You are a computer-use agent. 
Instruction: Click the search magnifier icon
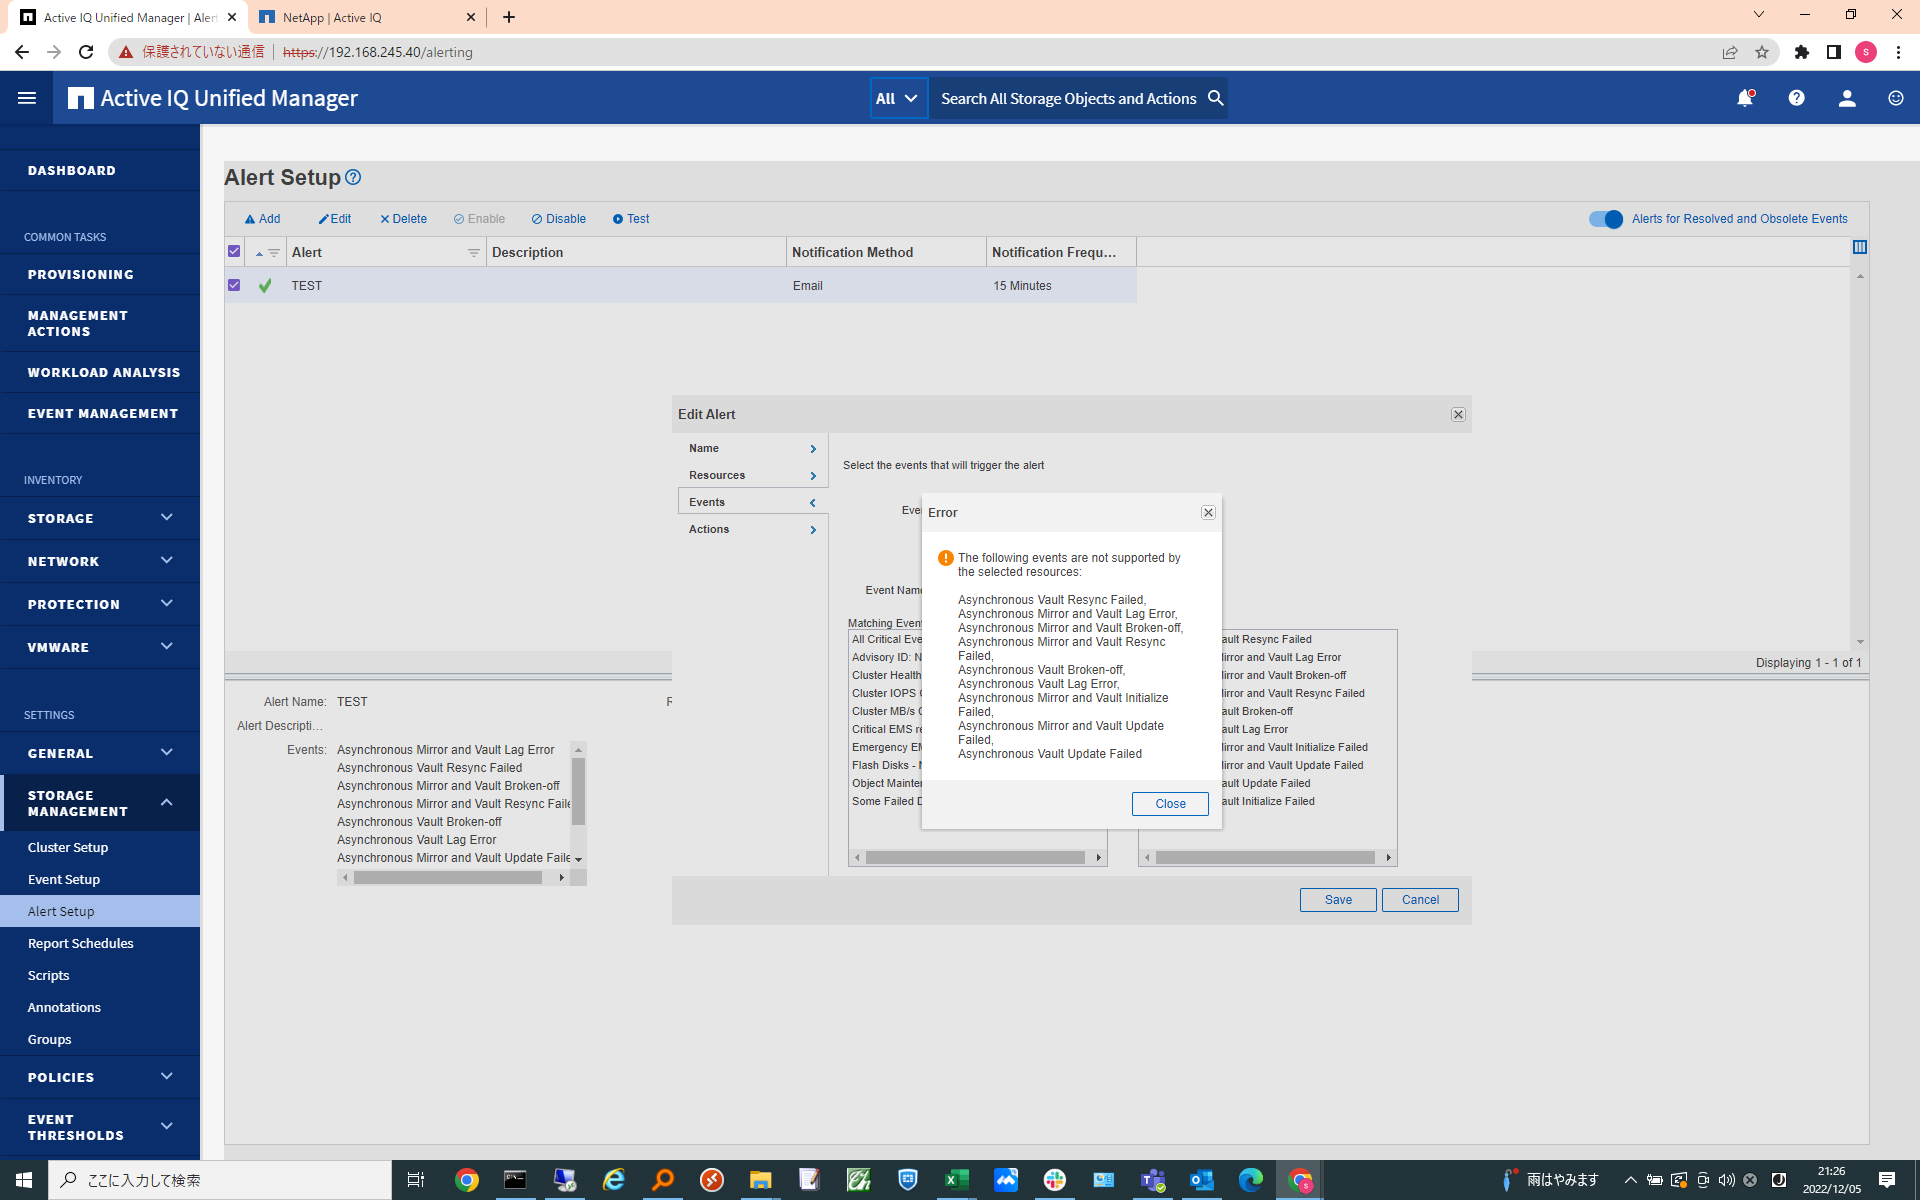tap(1215, 98)
